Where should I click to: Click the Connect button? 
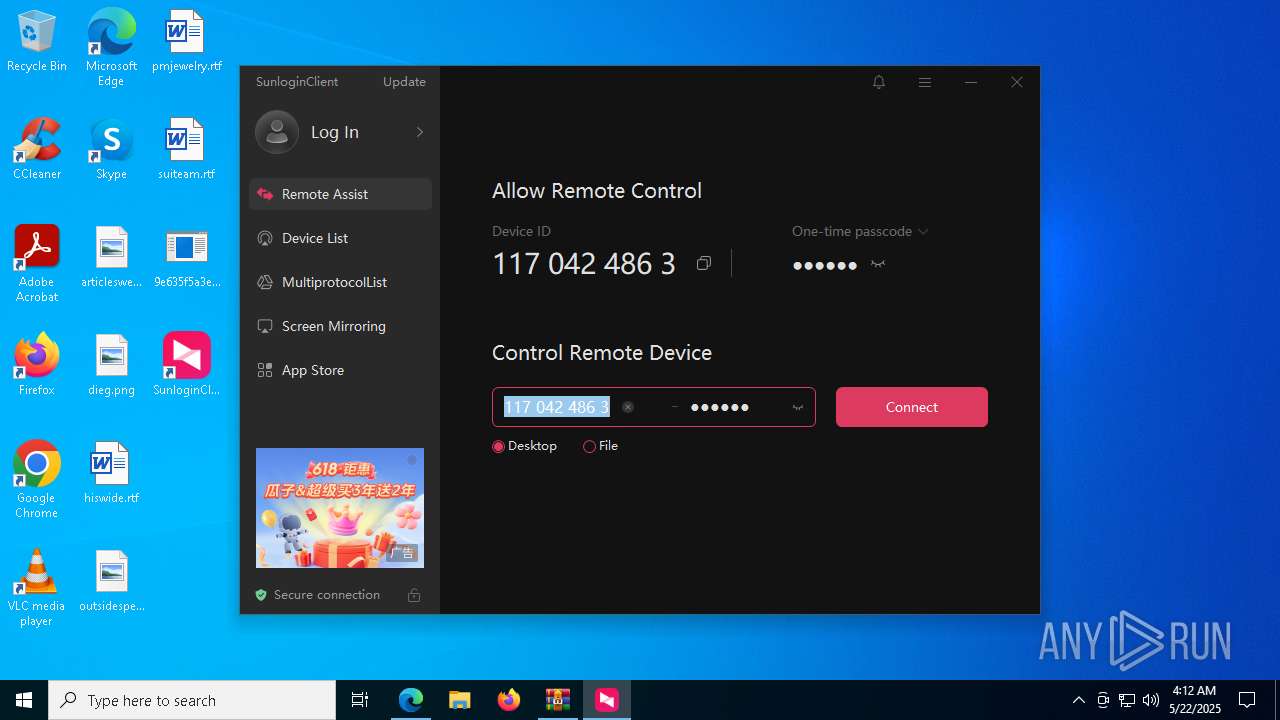click(x=912, y=407)
